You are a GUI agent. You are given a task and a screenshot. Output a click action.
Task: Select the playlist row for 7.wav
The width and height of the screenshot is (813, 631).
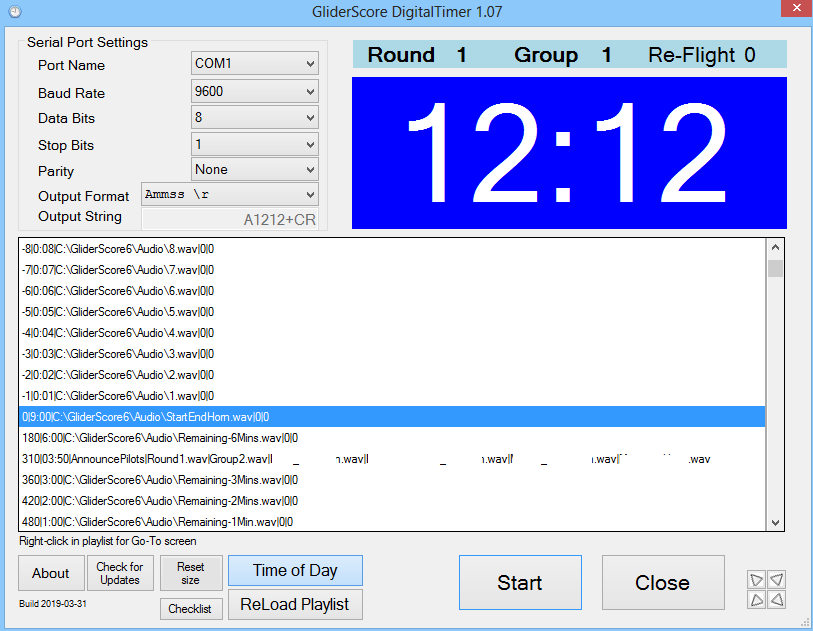tap(392, 270)
